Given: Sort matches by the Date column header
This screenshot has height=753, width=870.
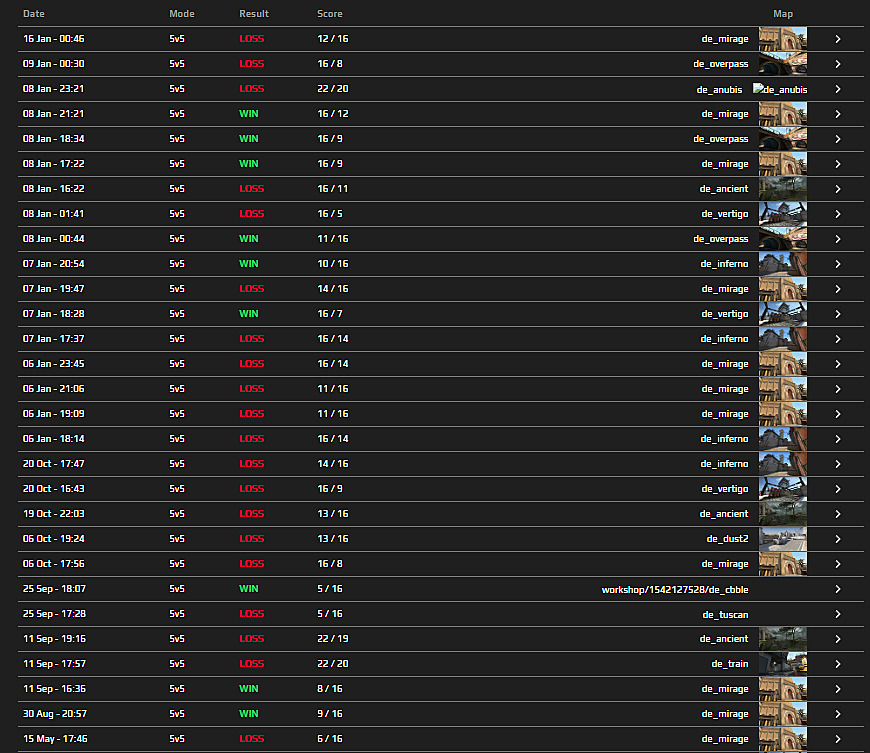Looking at the screenshot, I should click(33, 14).
